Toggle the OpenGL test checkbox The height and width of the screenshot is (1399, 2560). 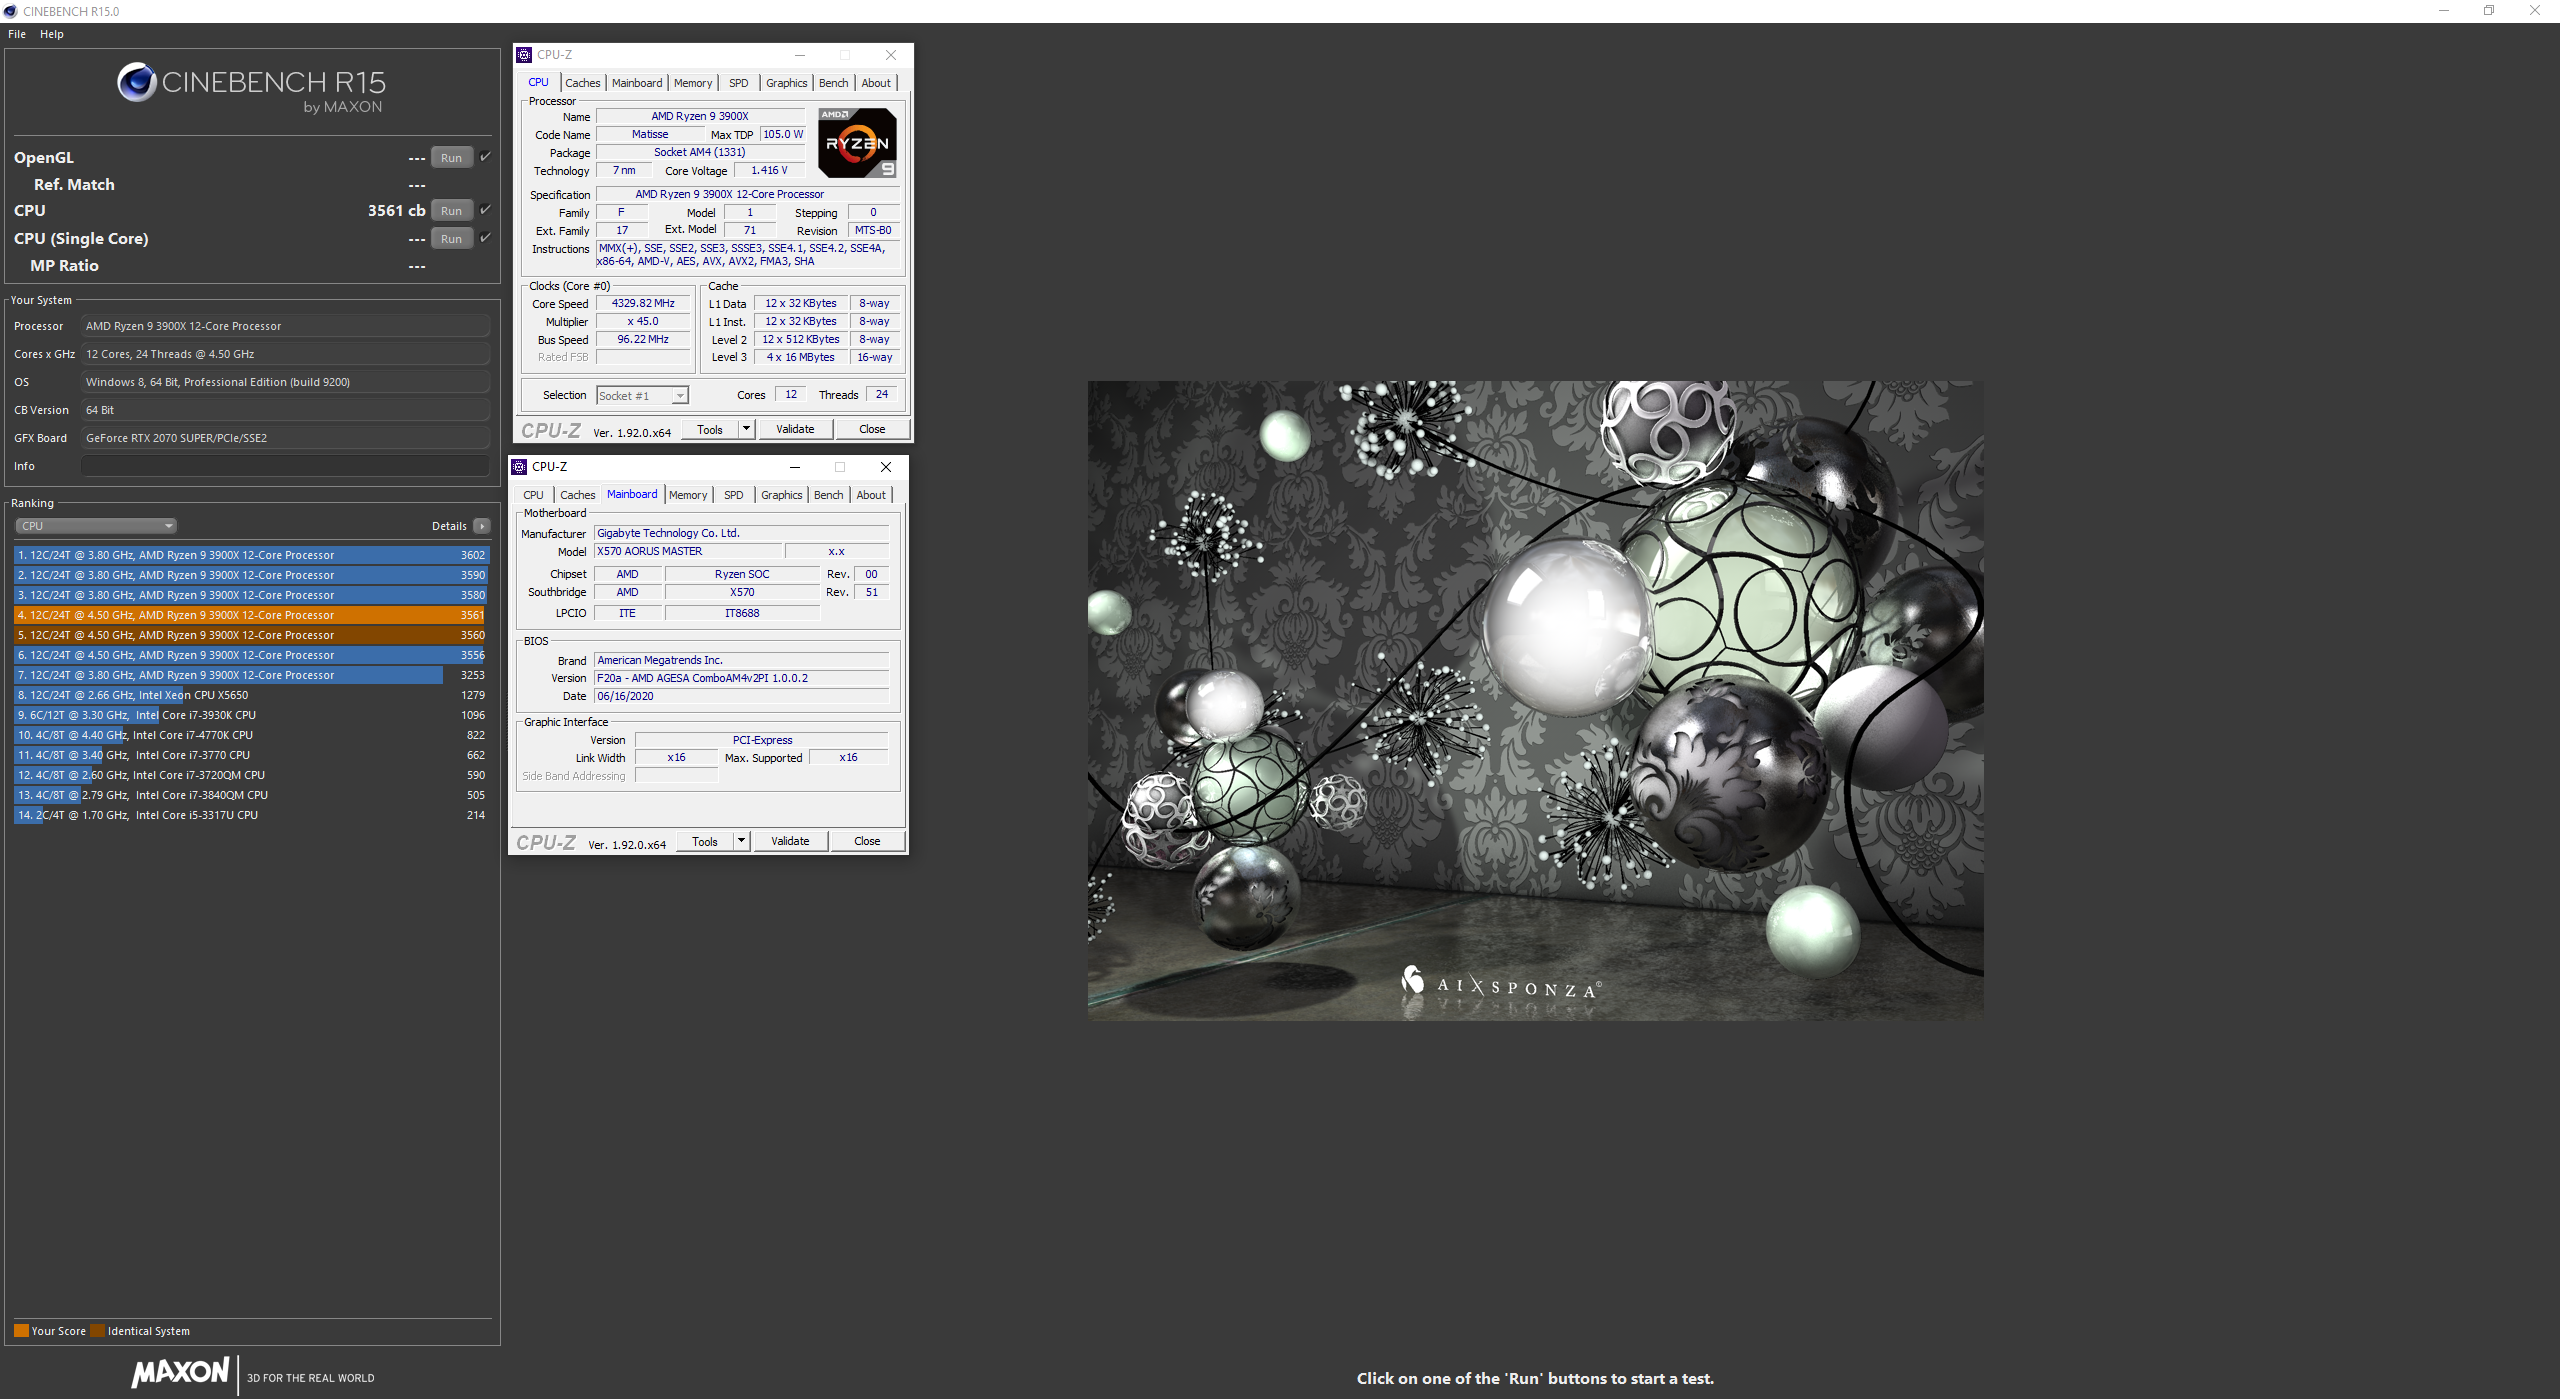coord(485,157)
